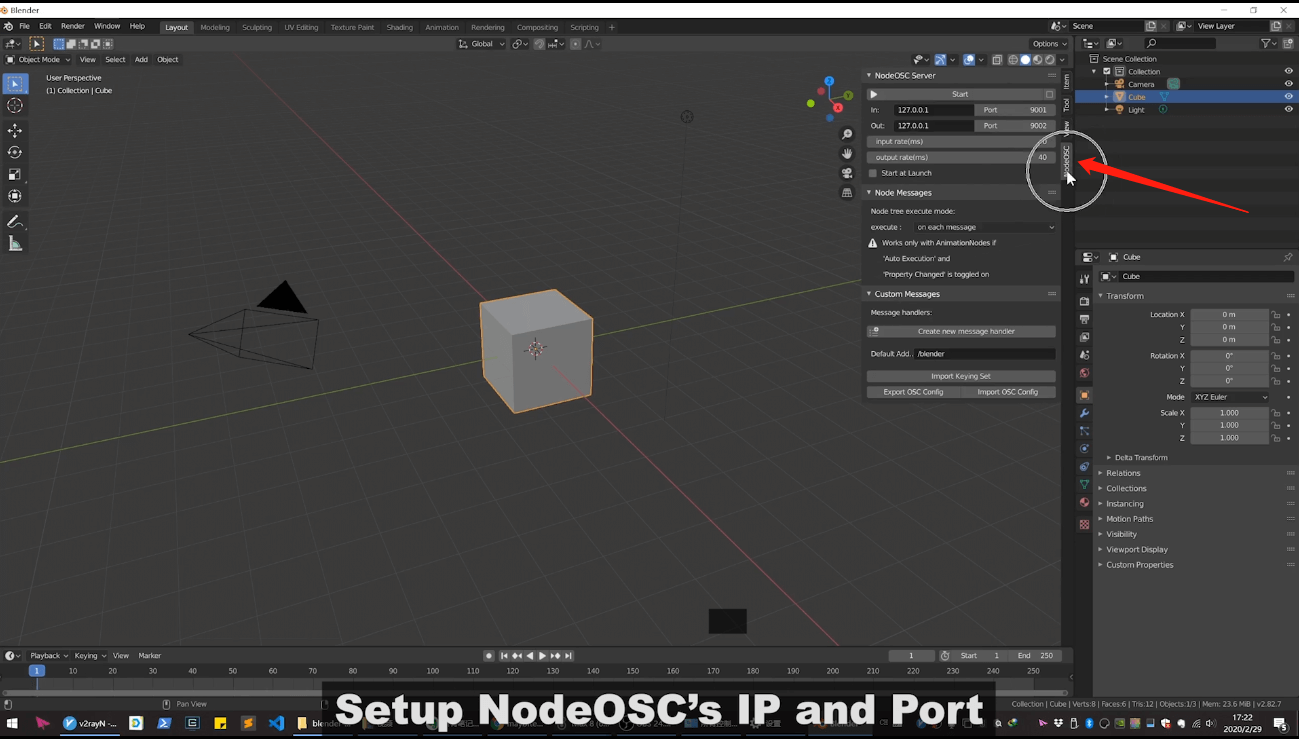The image size is (1299, 739).
Task: Switch perspective/orthographic grid gizmo icon
Action: (847, 193)
